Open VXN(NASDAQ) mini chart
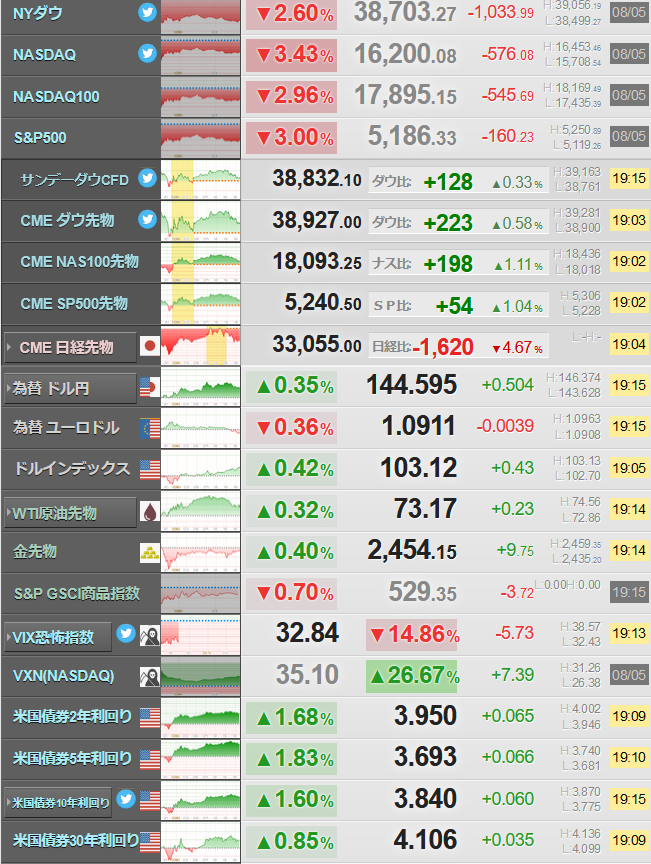This screenshot has width=651, height=864. click(201, 677)
